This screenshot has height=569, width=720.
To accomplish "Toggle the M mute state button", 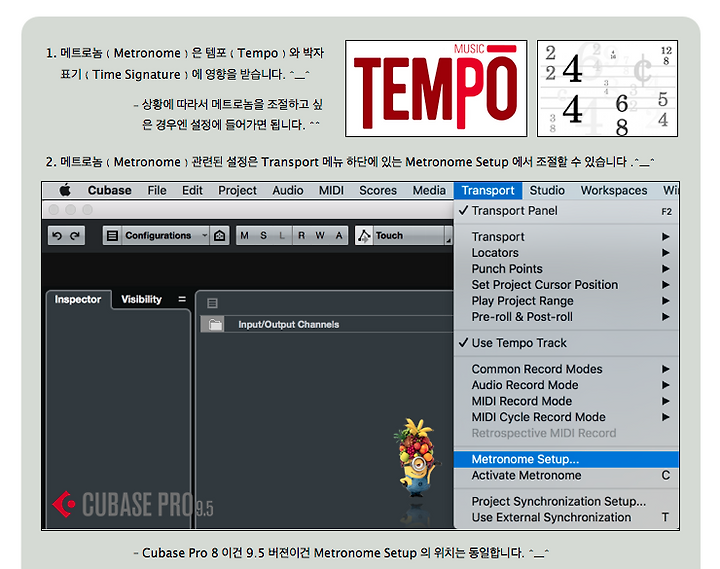I will coord(245,236).
